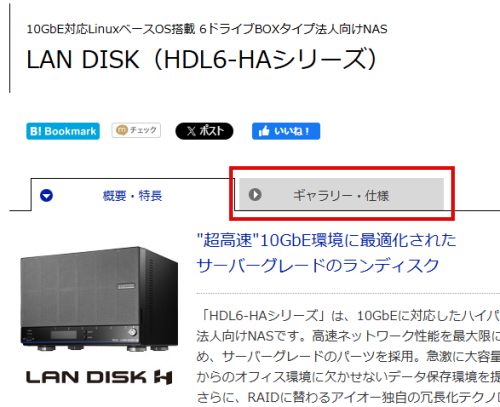Add a Hatena Bookmark for this page
500x407 pixels.
[63, 131]
